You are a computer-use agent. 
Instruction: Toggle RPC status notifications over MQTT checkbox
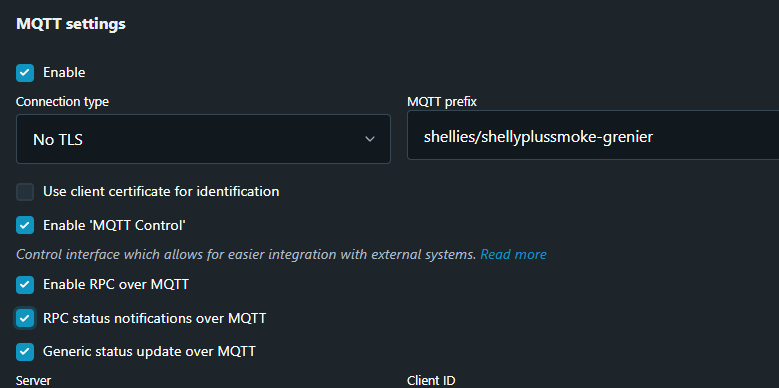coord(25,318)
